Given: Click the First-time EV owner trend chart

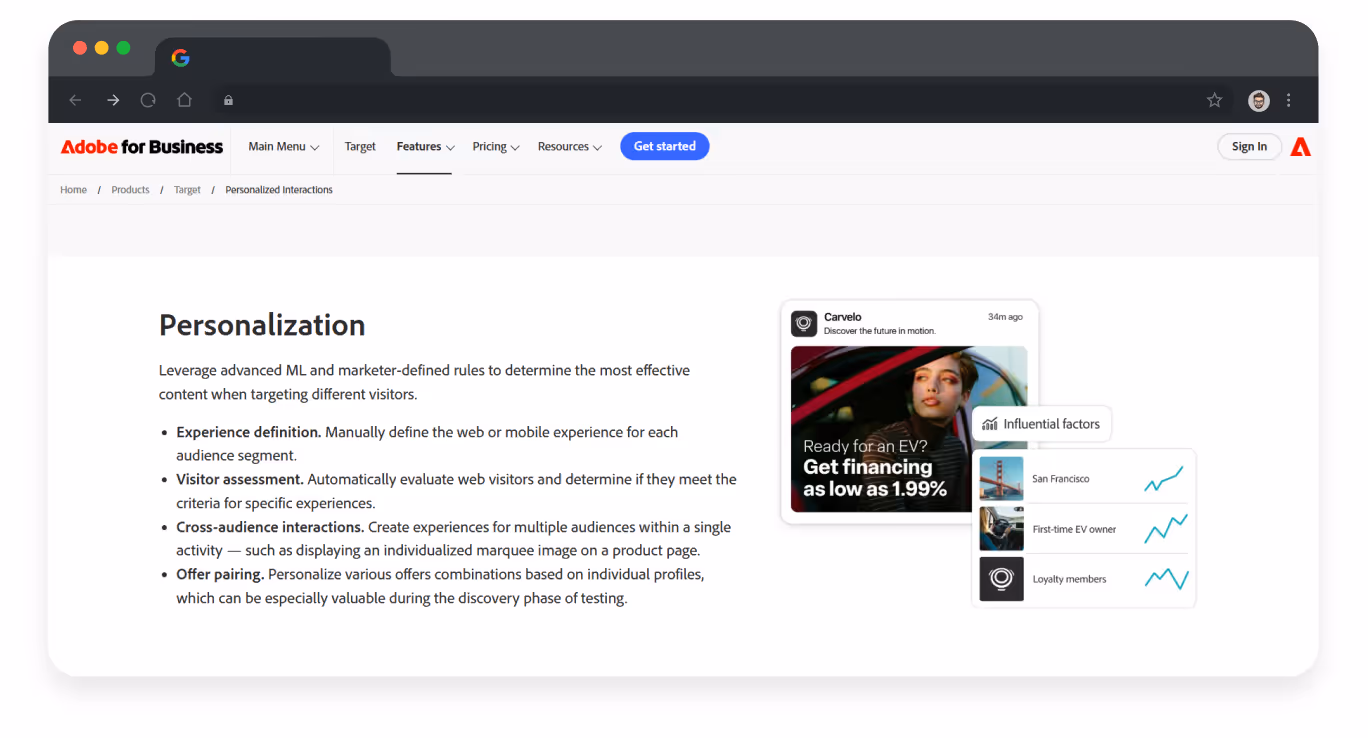Looking at the screenshot, I should [x=1166, y=529].
